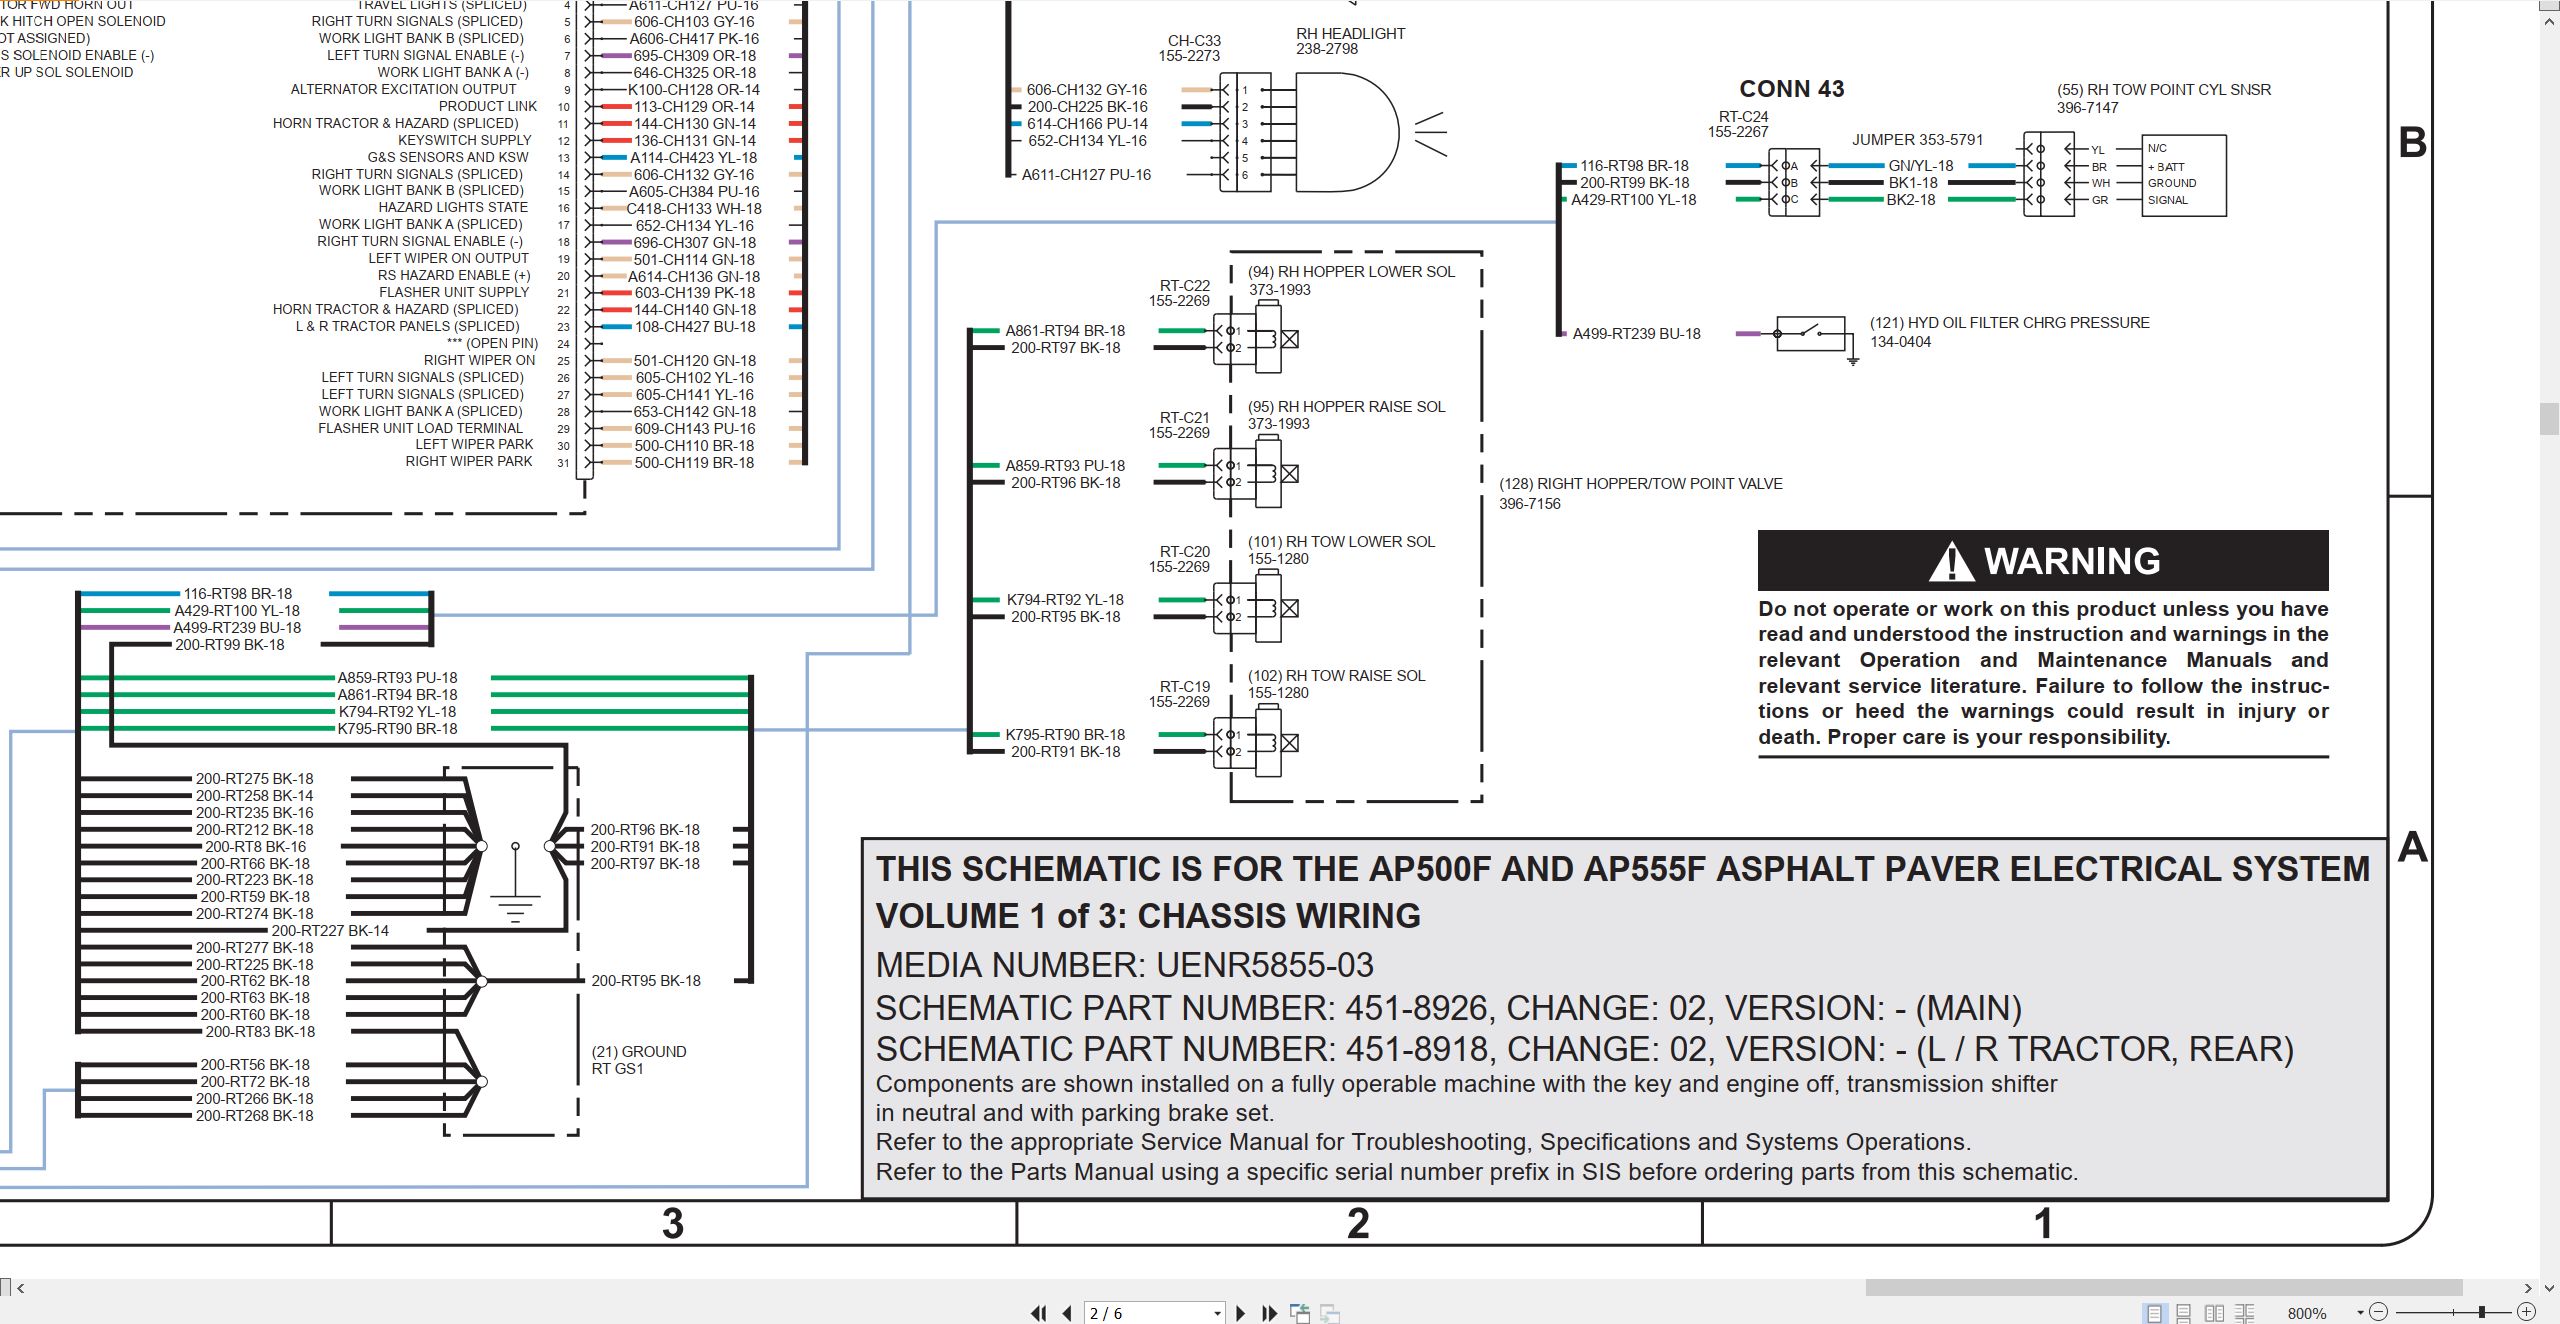Click the horizontal scrollbar thumb

click(2164, 1287)
